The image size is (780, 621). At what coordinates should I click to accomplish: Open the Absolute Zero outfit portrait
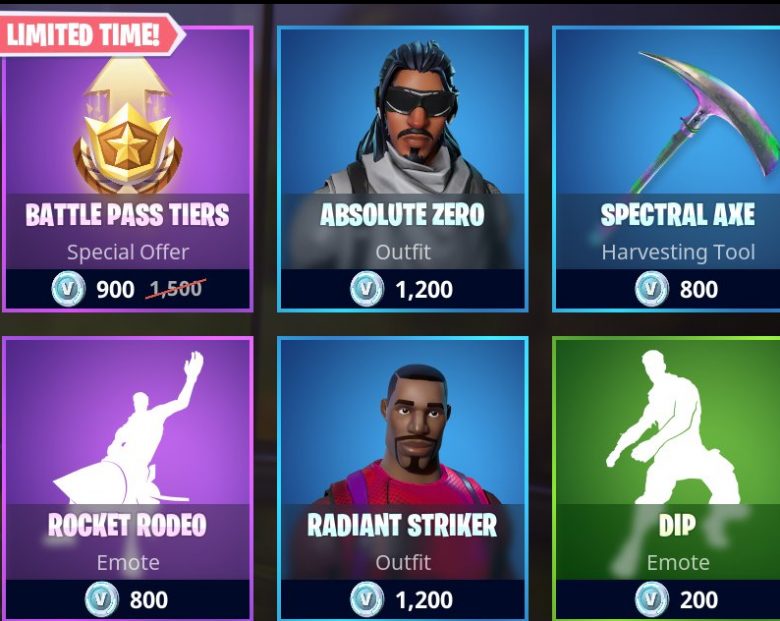tap(403, 117)
